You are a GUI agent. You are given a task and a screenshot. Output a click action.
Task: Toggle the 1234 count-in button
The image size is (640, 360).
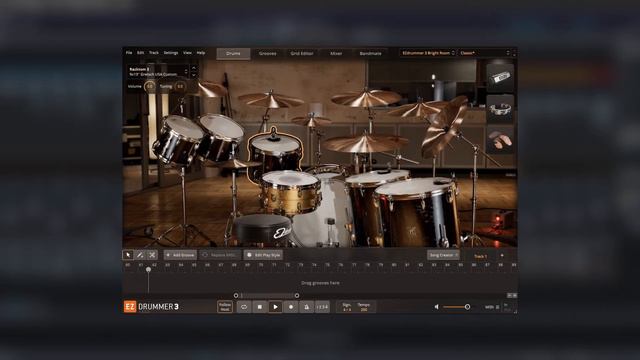click(x=322, y=307)
